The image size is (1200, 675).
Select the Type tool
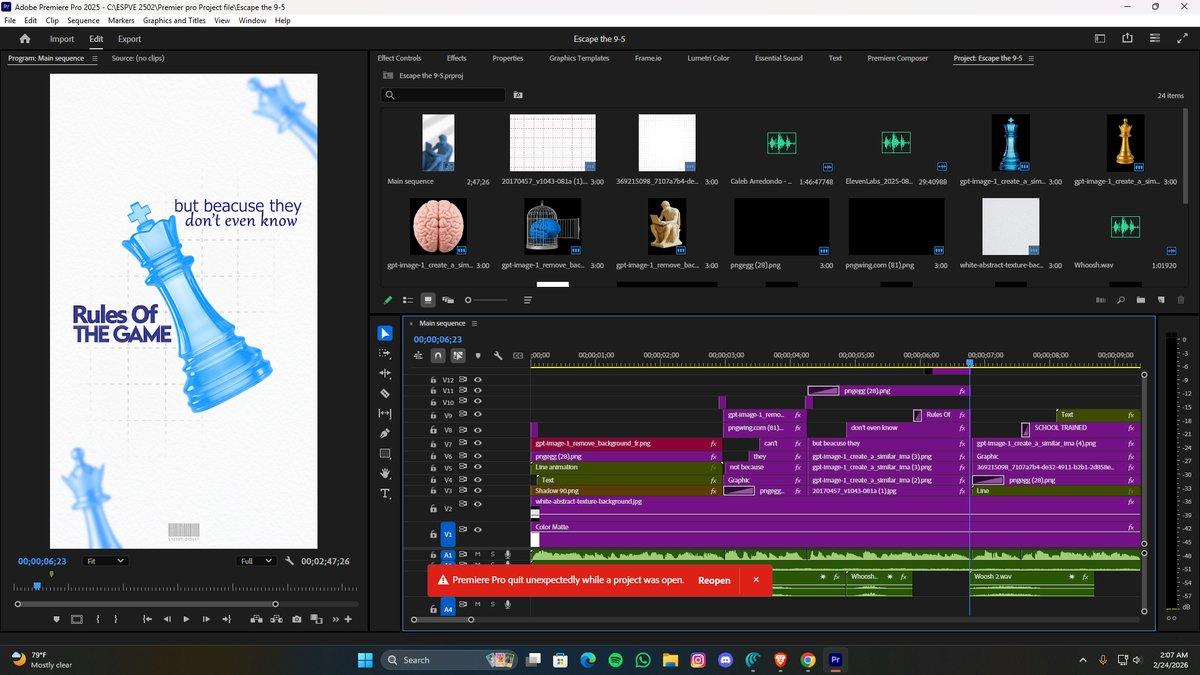pyautogui.click(x=385, y=494)
